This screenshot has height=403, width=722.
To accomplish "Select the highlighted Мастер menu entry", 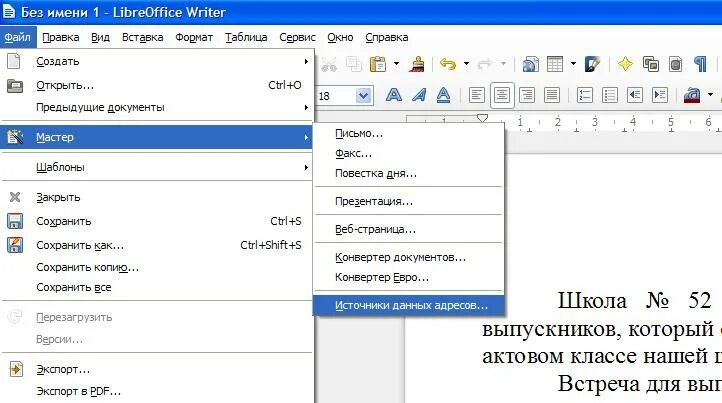I will (157, 137).
